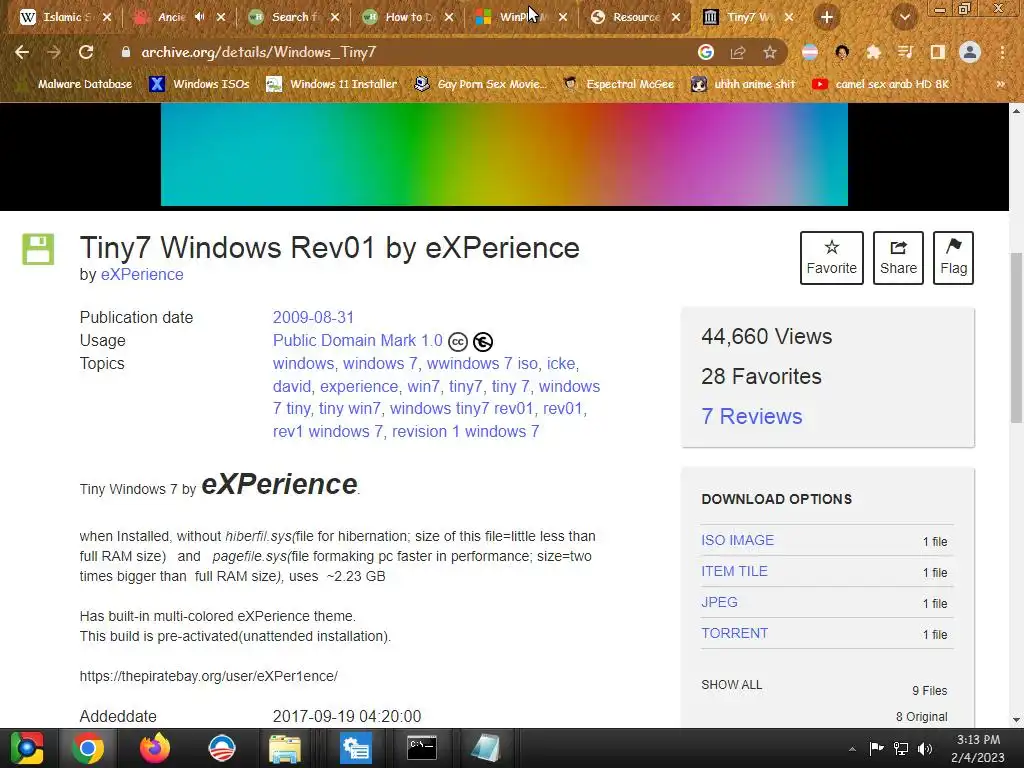Click the Creative Commons CC icon

458,342
